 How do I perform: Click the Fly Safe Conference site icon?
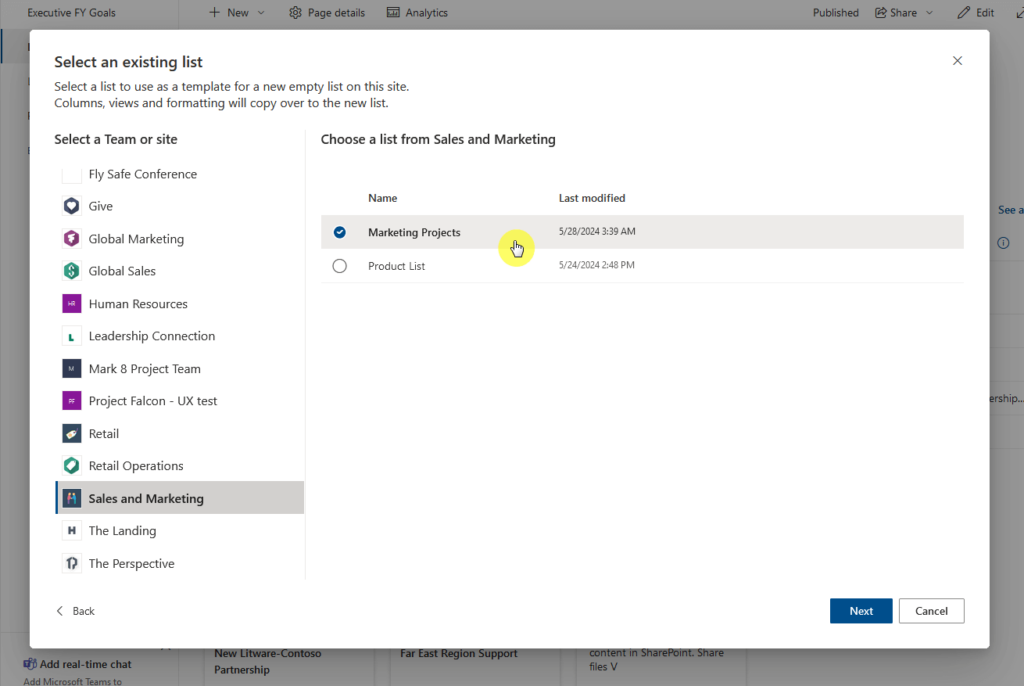71,174
